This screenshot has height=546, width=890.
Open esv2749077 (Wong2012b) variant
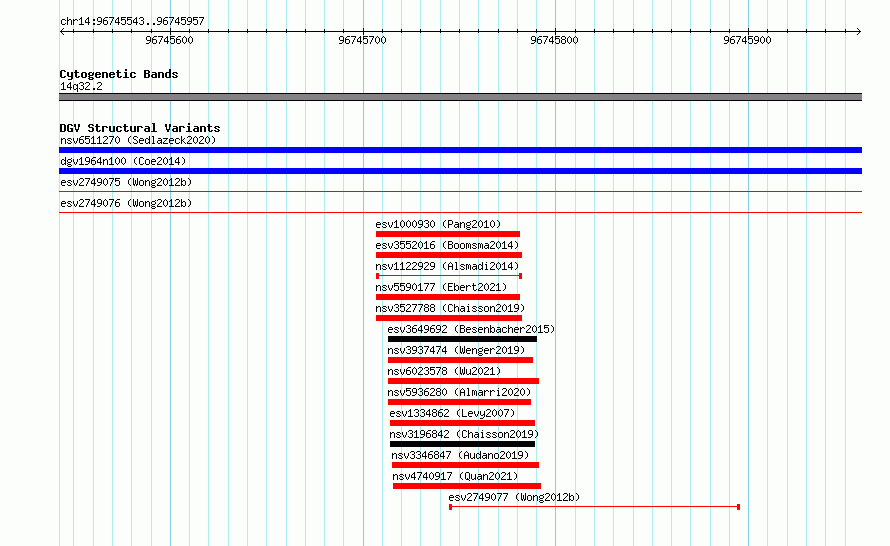pos(514,497)
